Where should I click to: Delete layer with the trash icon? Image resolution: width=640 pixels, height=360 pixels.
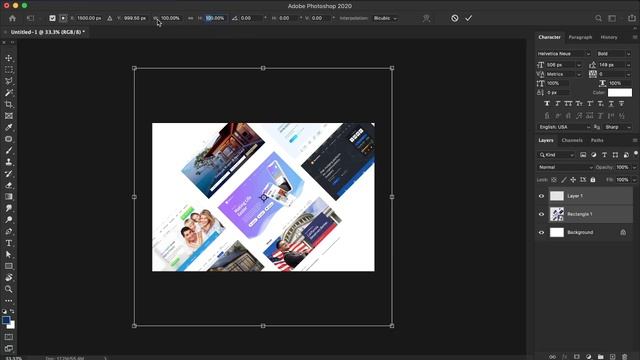[x=624, y=357]
